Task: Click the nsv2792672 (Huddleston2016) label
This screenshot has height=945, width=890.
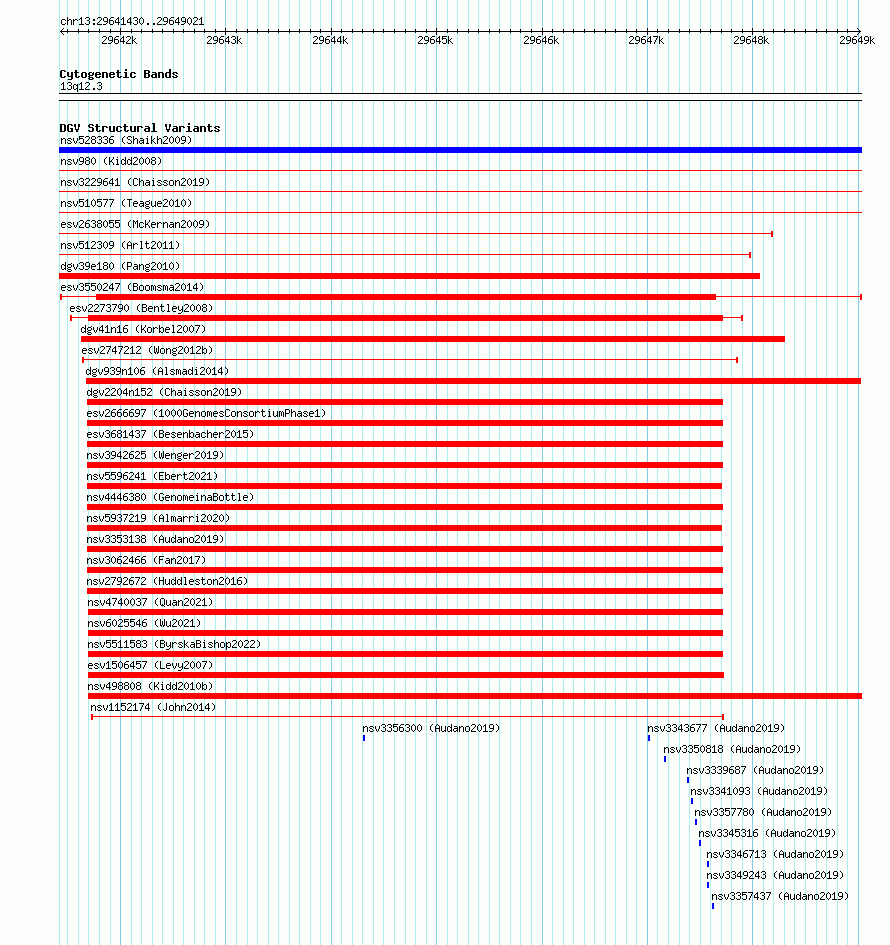Action: tap(167, 582)
